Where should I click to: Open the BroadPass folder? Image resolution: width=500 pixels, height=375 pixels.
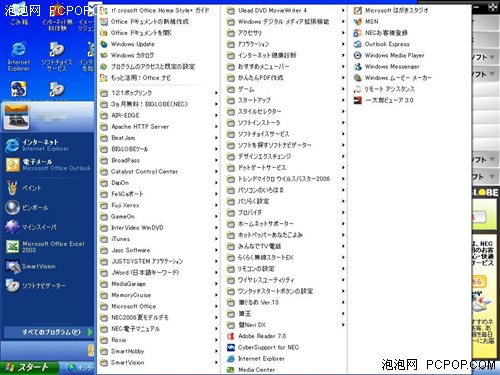click(x=159, y=160)
